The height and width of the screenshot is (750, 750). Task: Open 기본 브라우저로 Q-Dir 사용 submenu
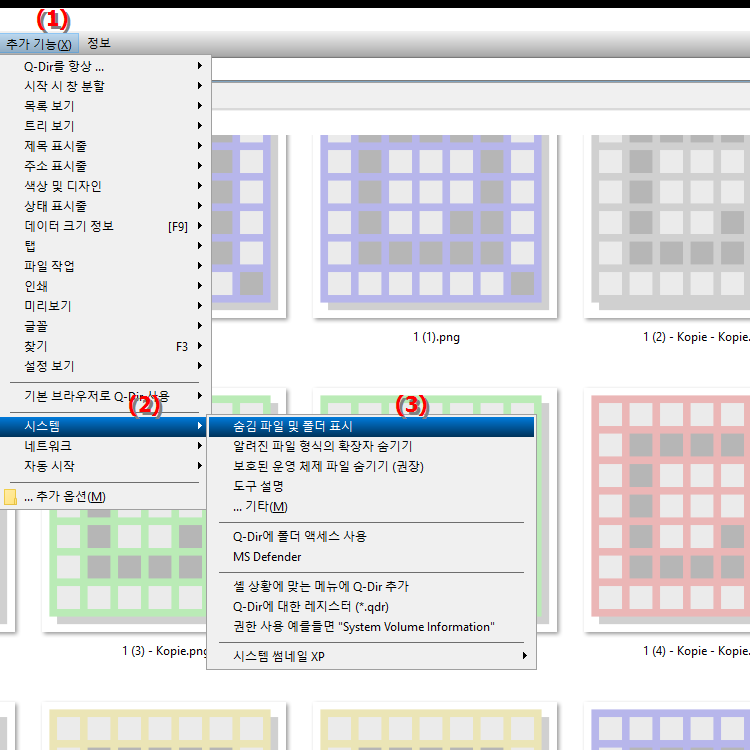[104, 396]
